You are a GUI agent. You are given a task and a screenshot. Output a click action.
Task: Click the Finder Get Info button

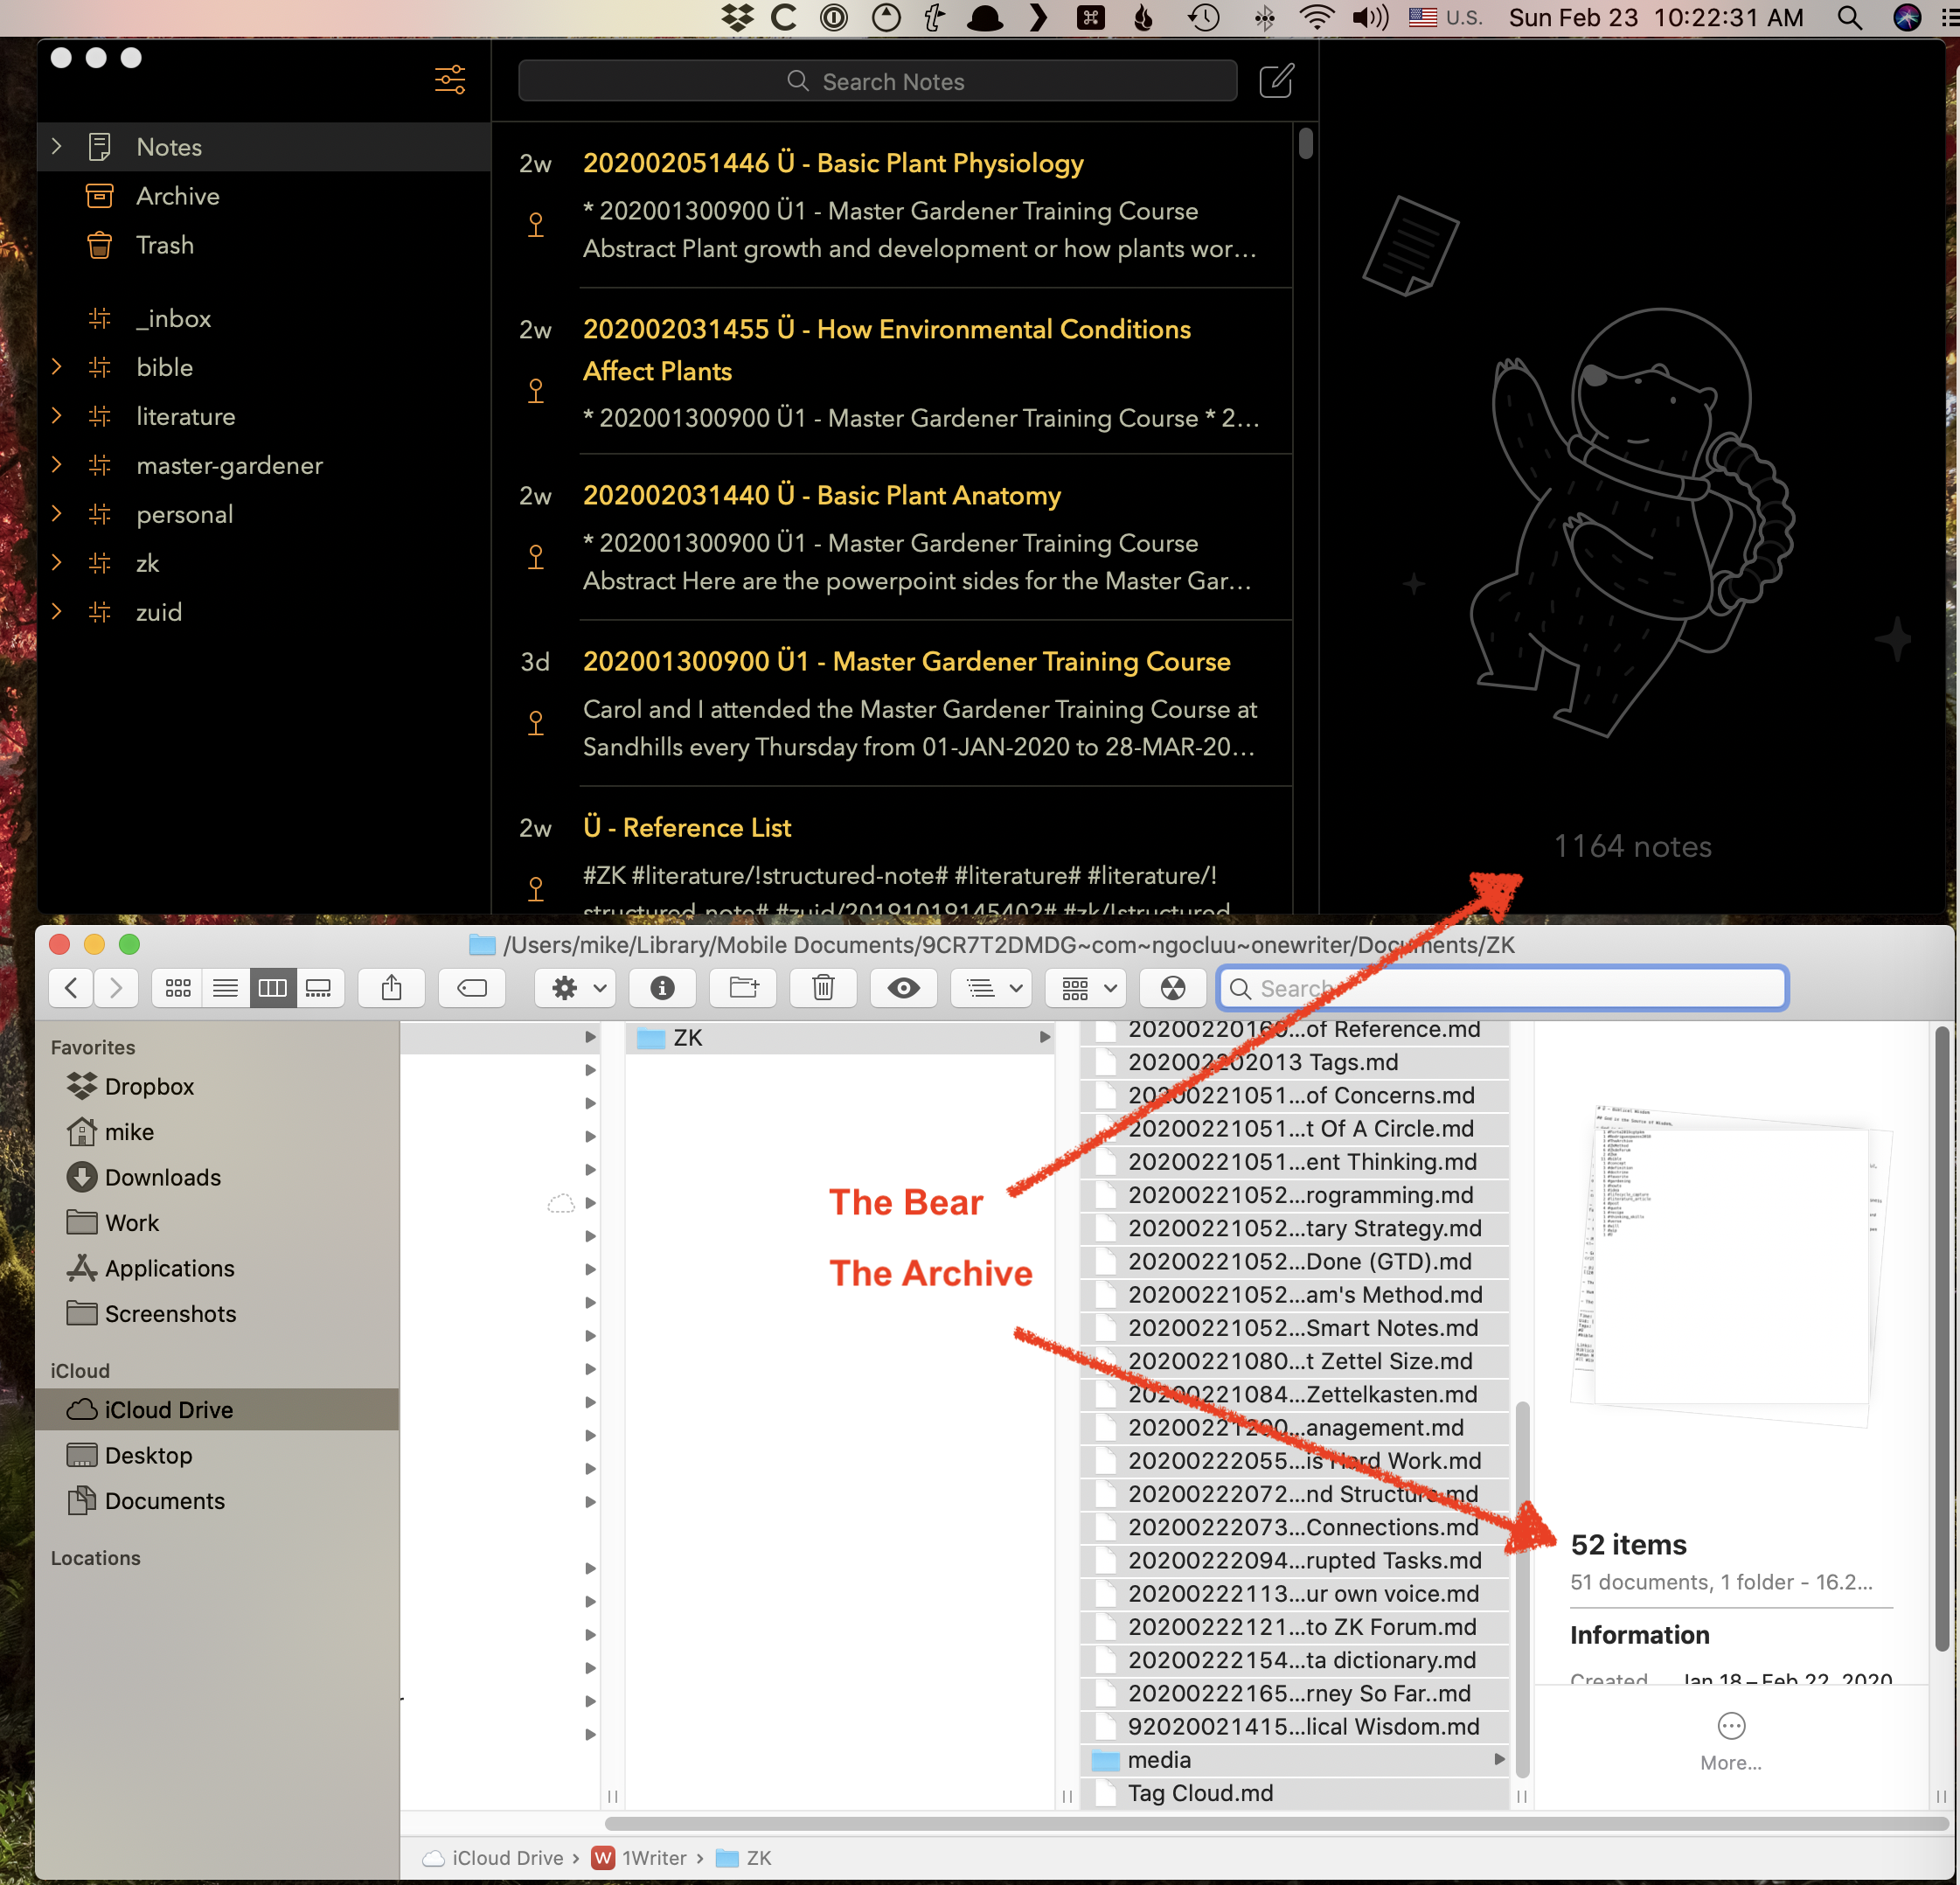662,988
